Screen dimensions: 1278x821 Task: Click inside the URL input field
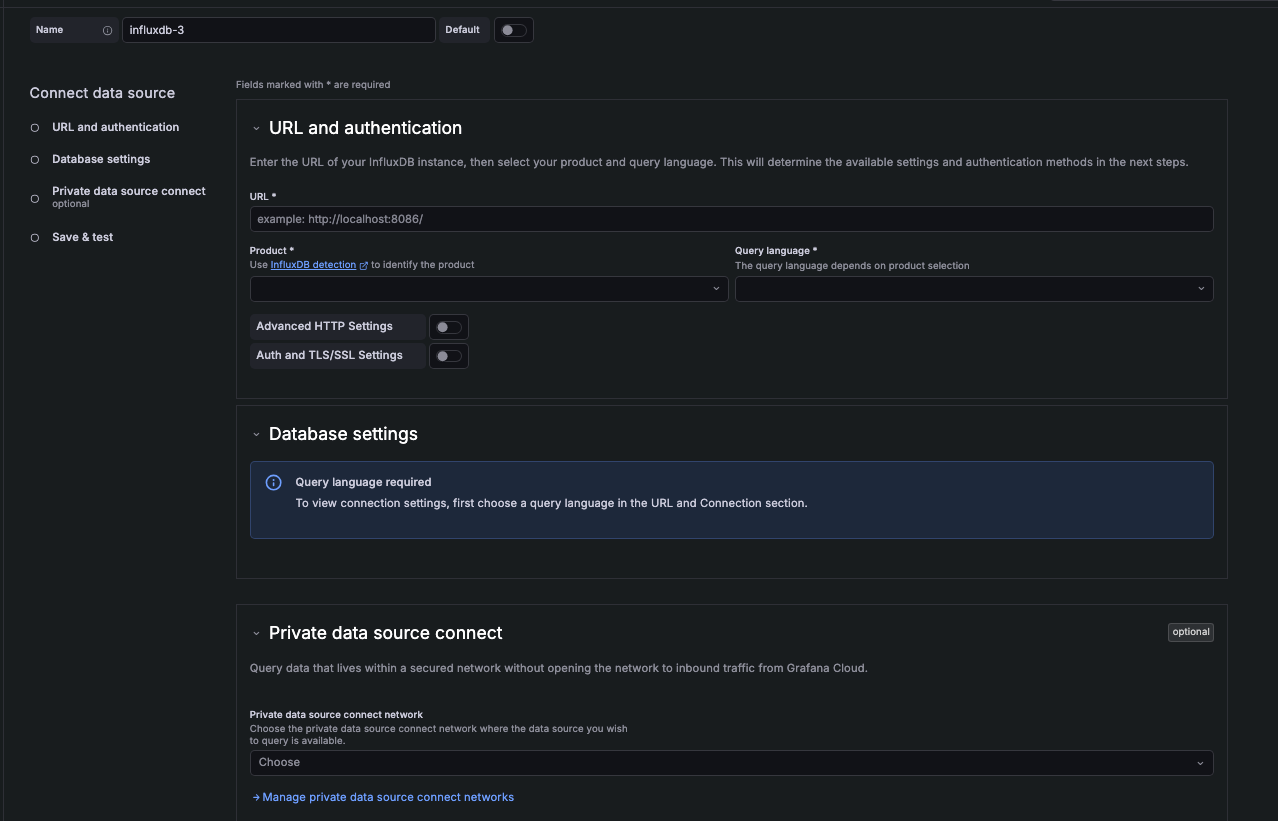point(731,218)
